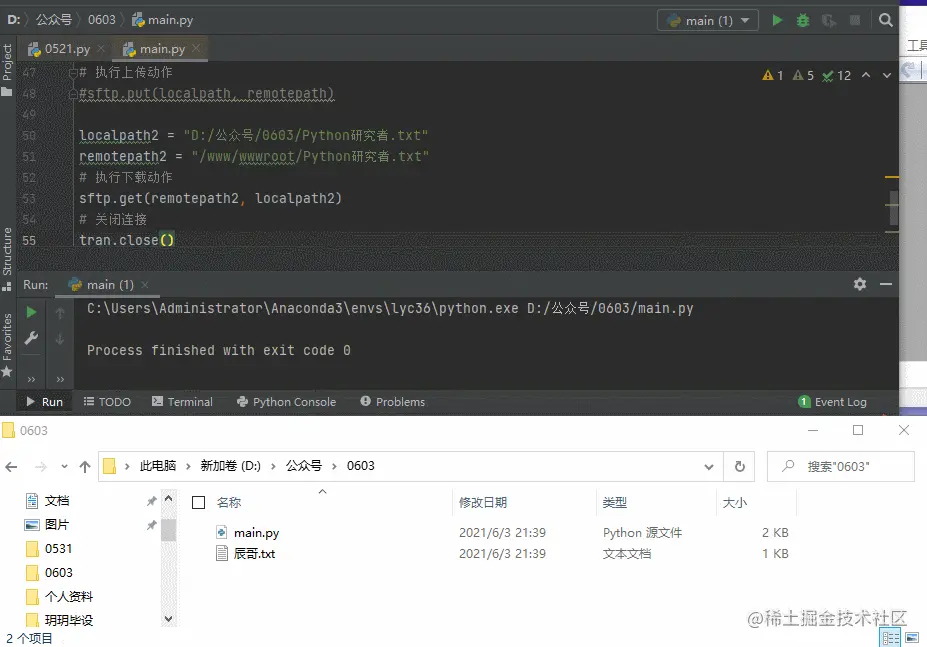Open the Project tool window sidebar

(x=7, y=70)
